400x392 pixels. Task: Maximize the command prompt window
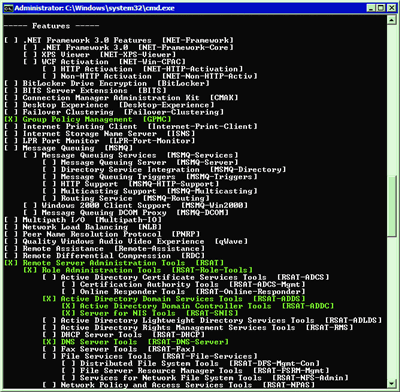click(381, 8)
